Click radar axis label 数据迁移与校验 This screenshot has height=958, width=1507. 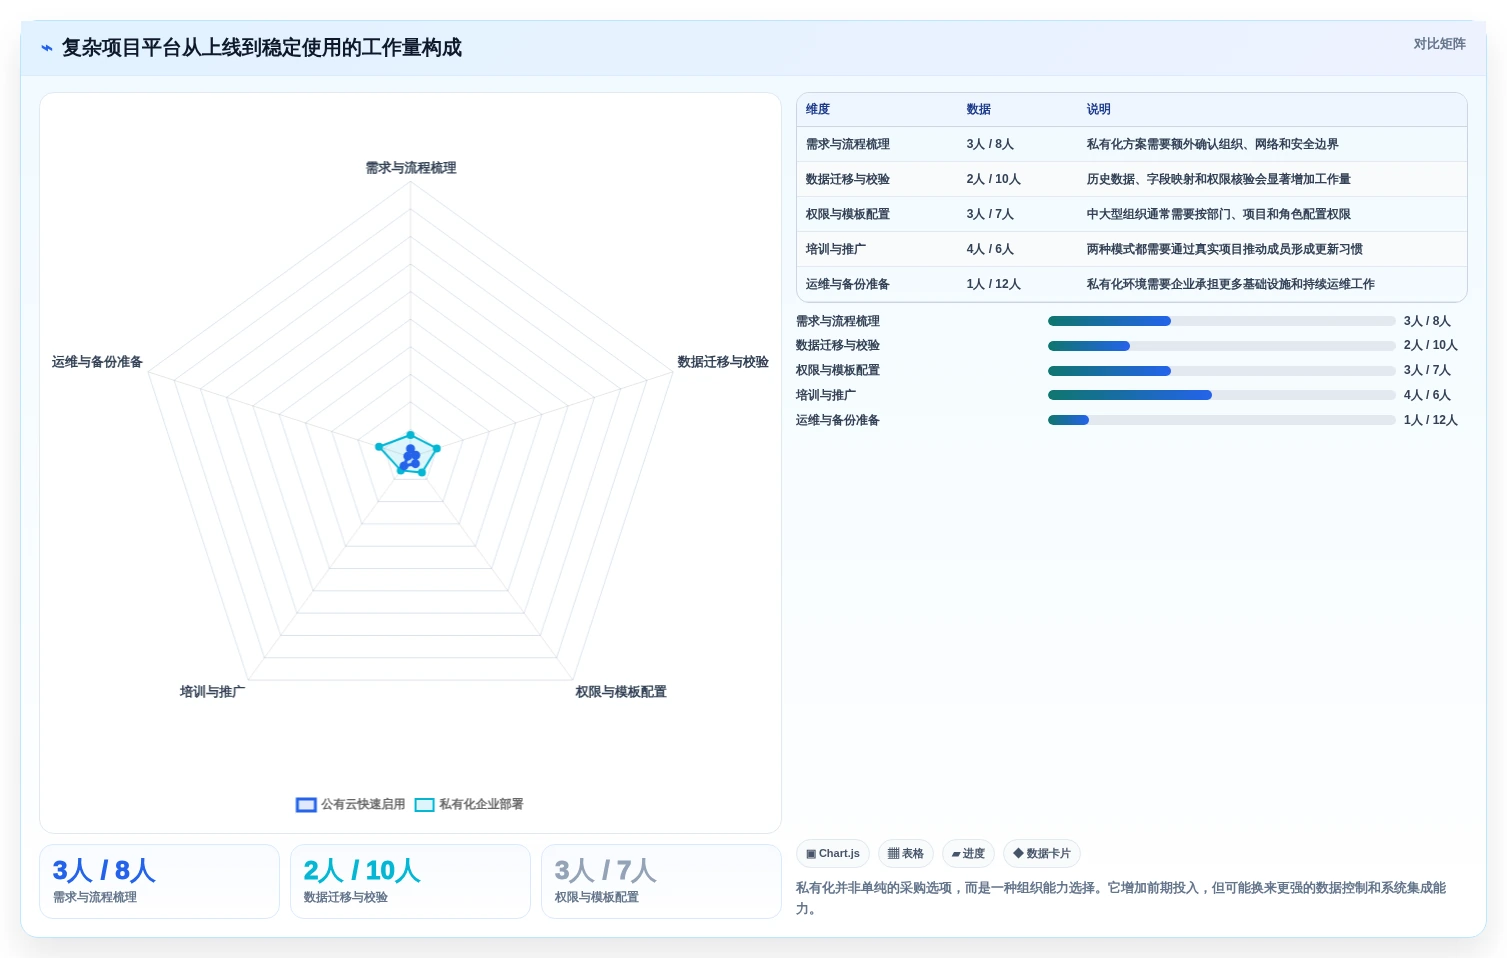pyautogui.click(x=723, y=362)
